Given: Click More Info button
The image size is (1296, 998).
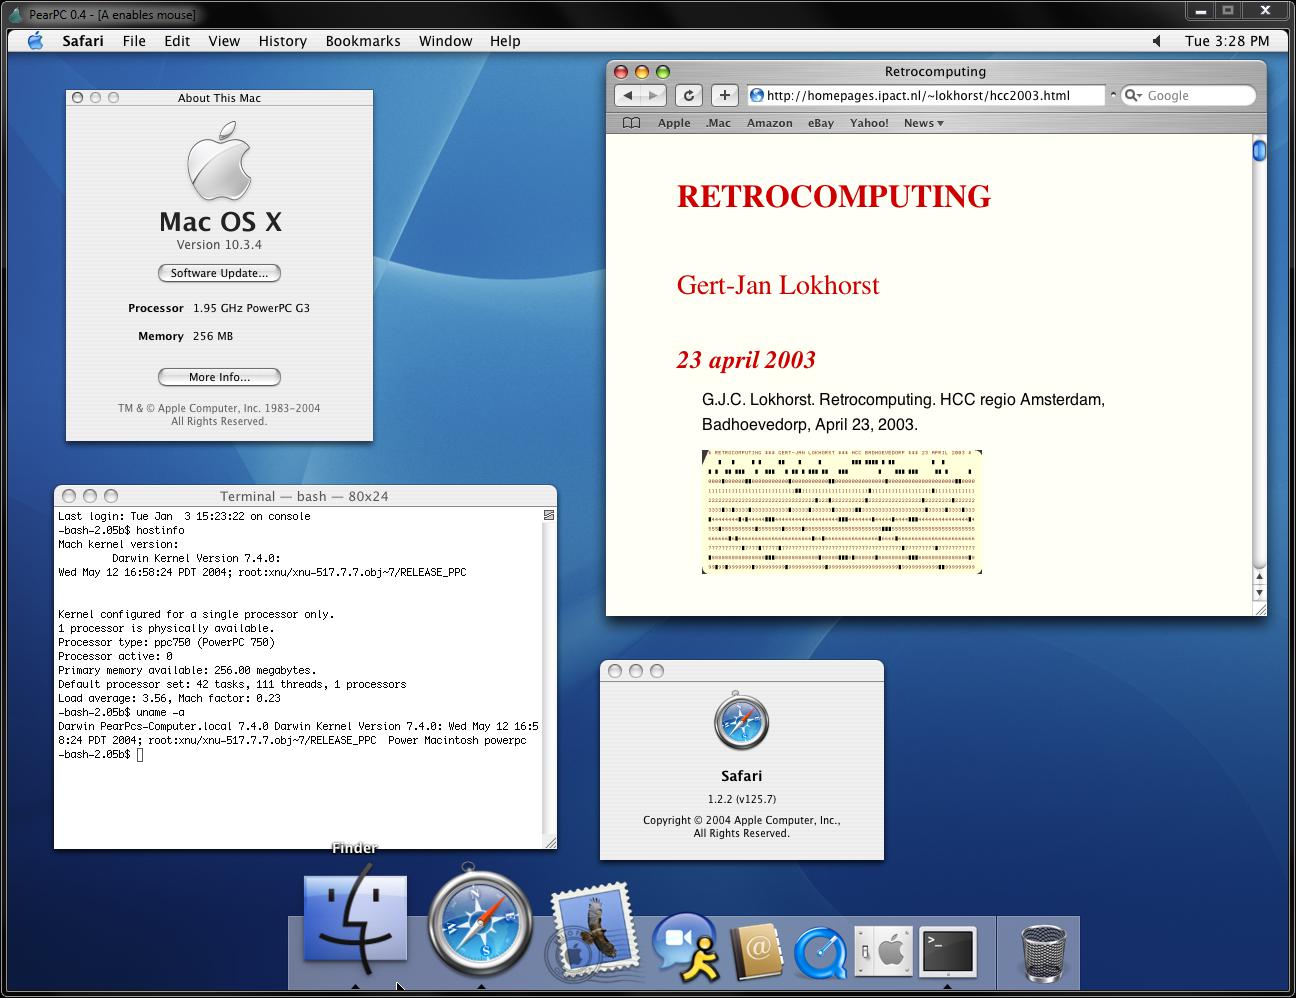Looking at the screenshot, I should point(219,377).
